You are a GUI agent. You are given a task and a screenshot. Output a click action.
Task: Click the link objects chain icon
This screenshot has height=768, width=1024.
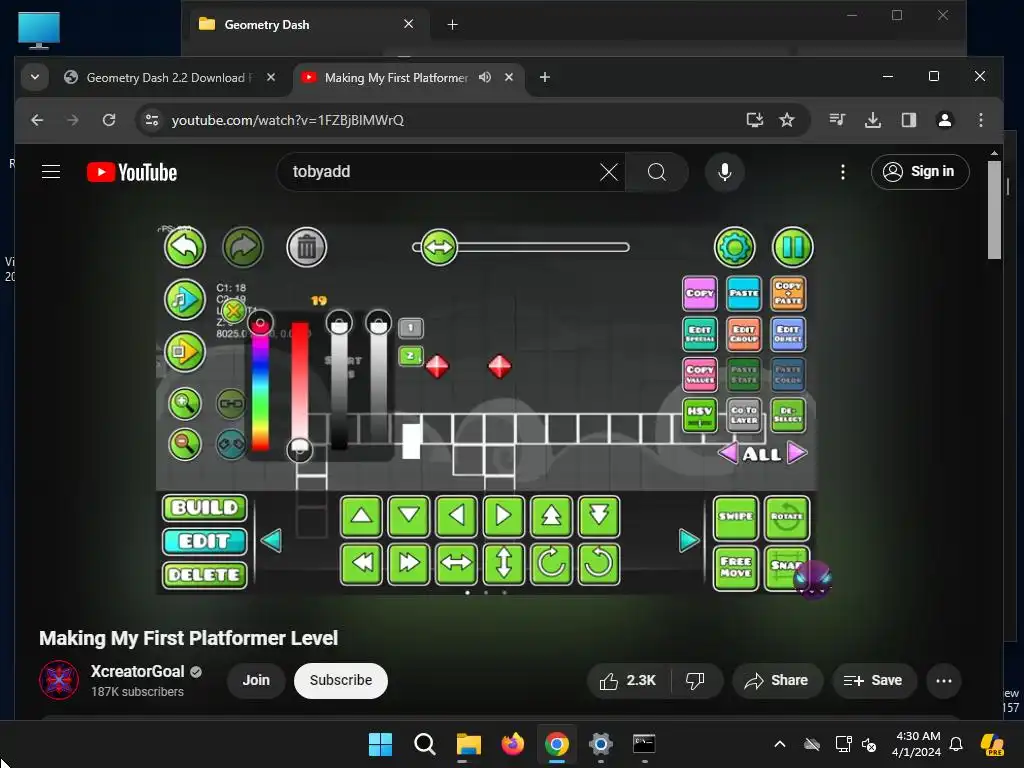tap(231, 404)
